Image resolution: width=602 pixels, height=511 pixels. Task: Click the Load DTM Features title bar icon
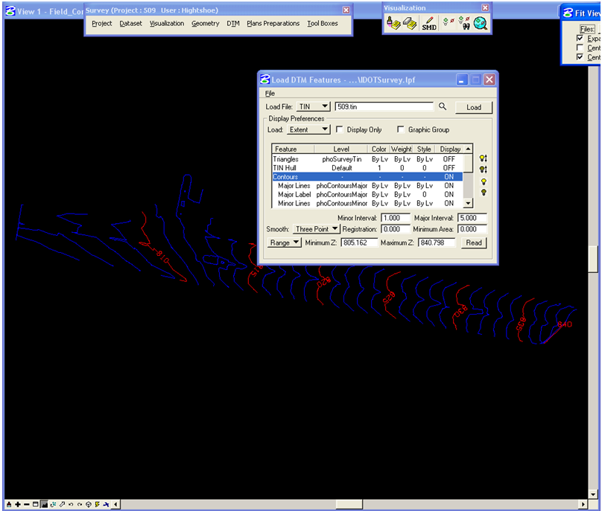(265, 79)
